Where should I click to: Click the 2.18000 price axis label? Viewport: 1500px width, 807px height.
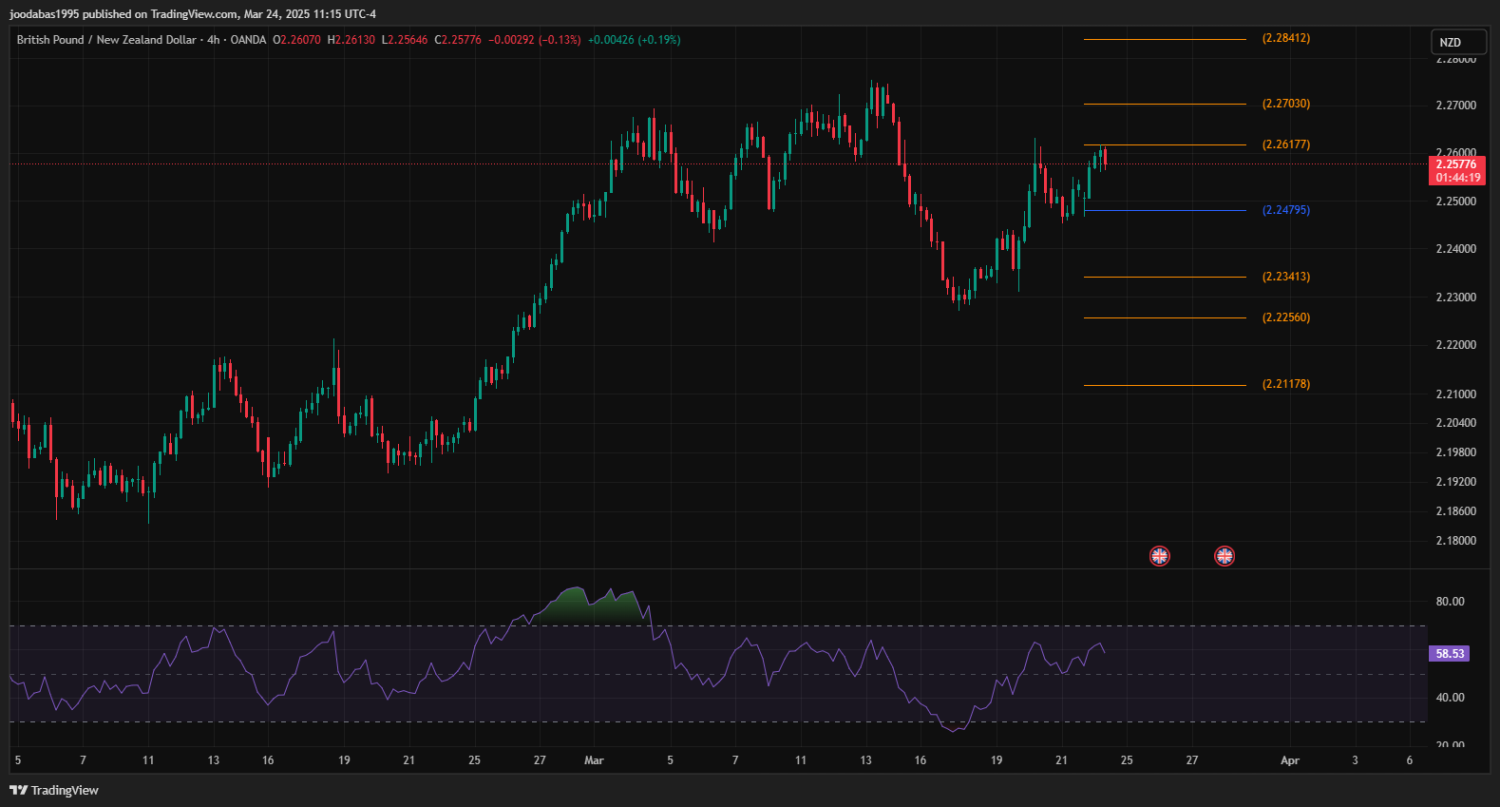coord(1455,541)
